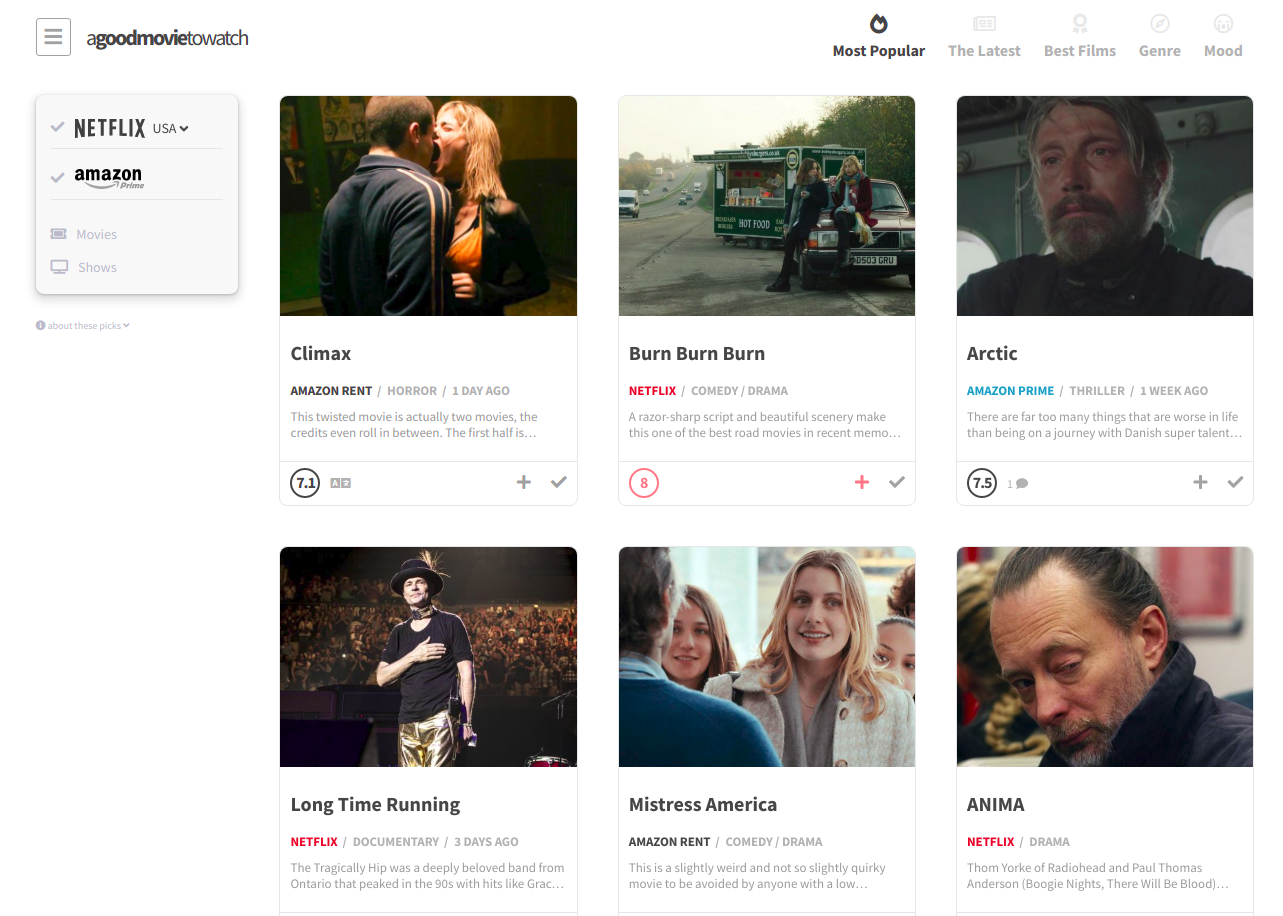Click the HORROR genre on Climax
Image resolution: width=1283 pixels, height=916 pixels.
click(412, 391)
